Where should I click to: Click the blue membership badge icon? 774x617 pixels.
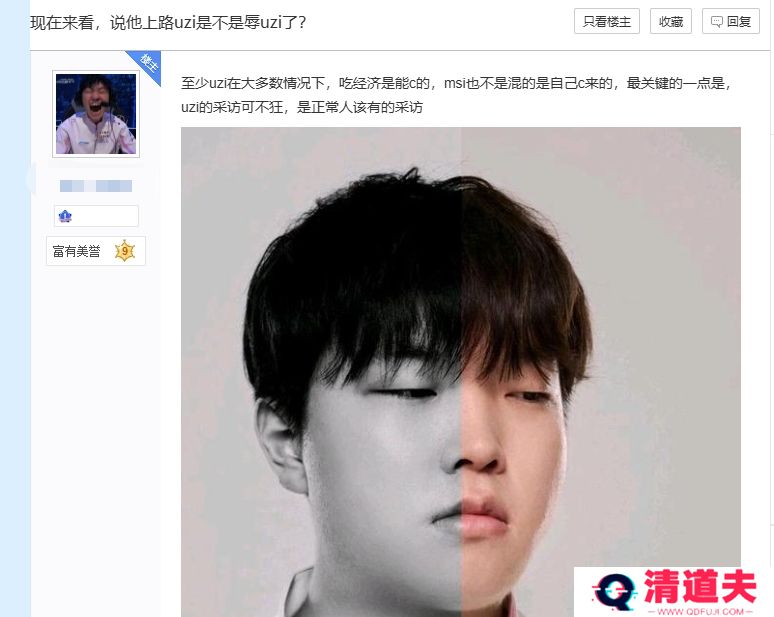(x=65, y=216)
